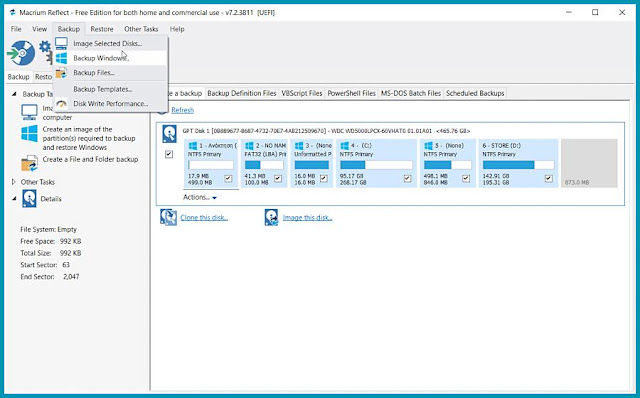Select the grey 873.0 MB unallocated block
The image size is (640, 398).
tap(589, 163)
